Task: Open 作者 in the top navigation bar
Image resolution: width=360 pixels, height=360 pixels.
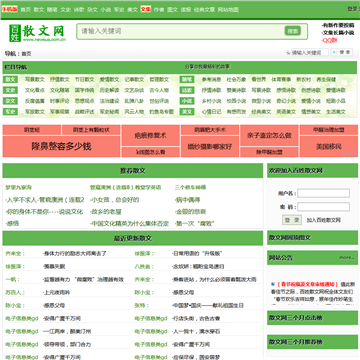Action: click(x=159, y=10)
